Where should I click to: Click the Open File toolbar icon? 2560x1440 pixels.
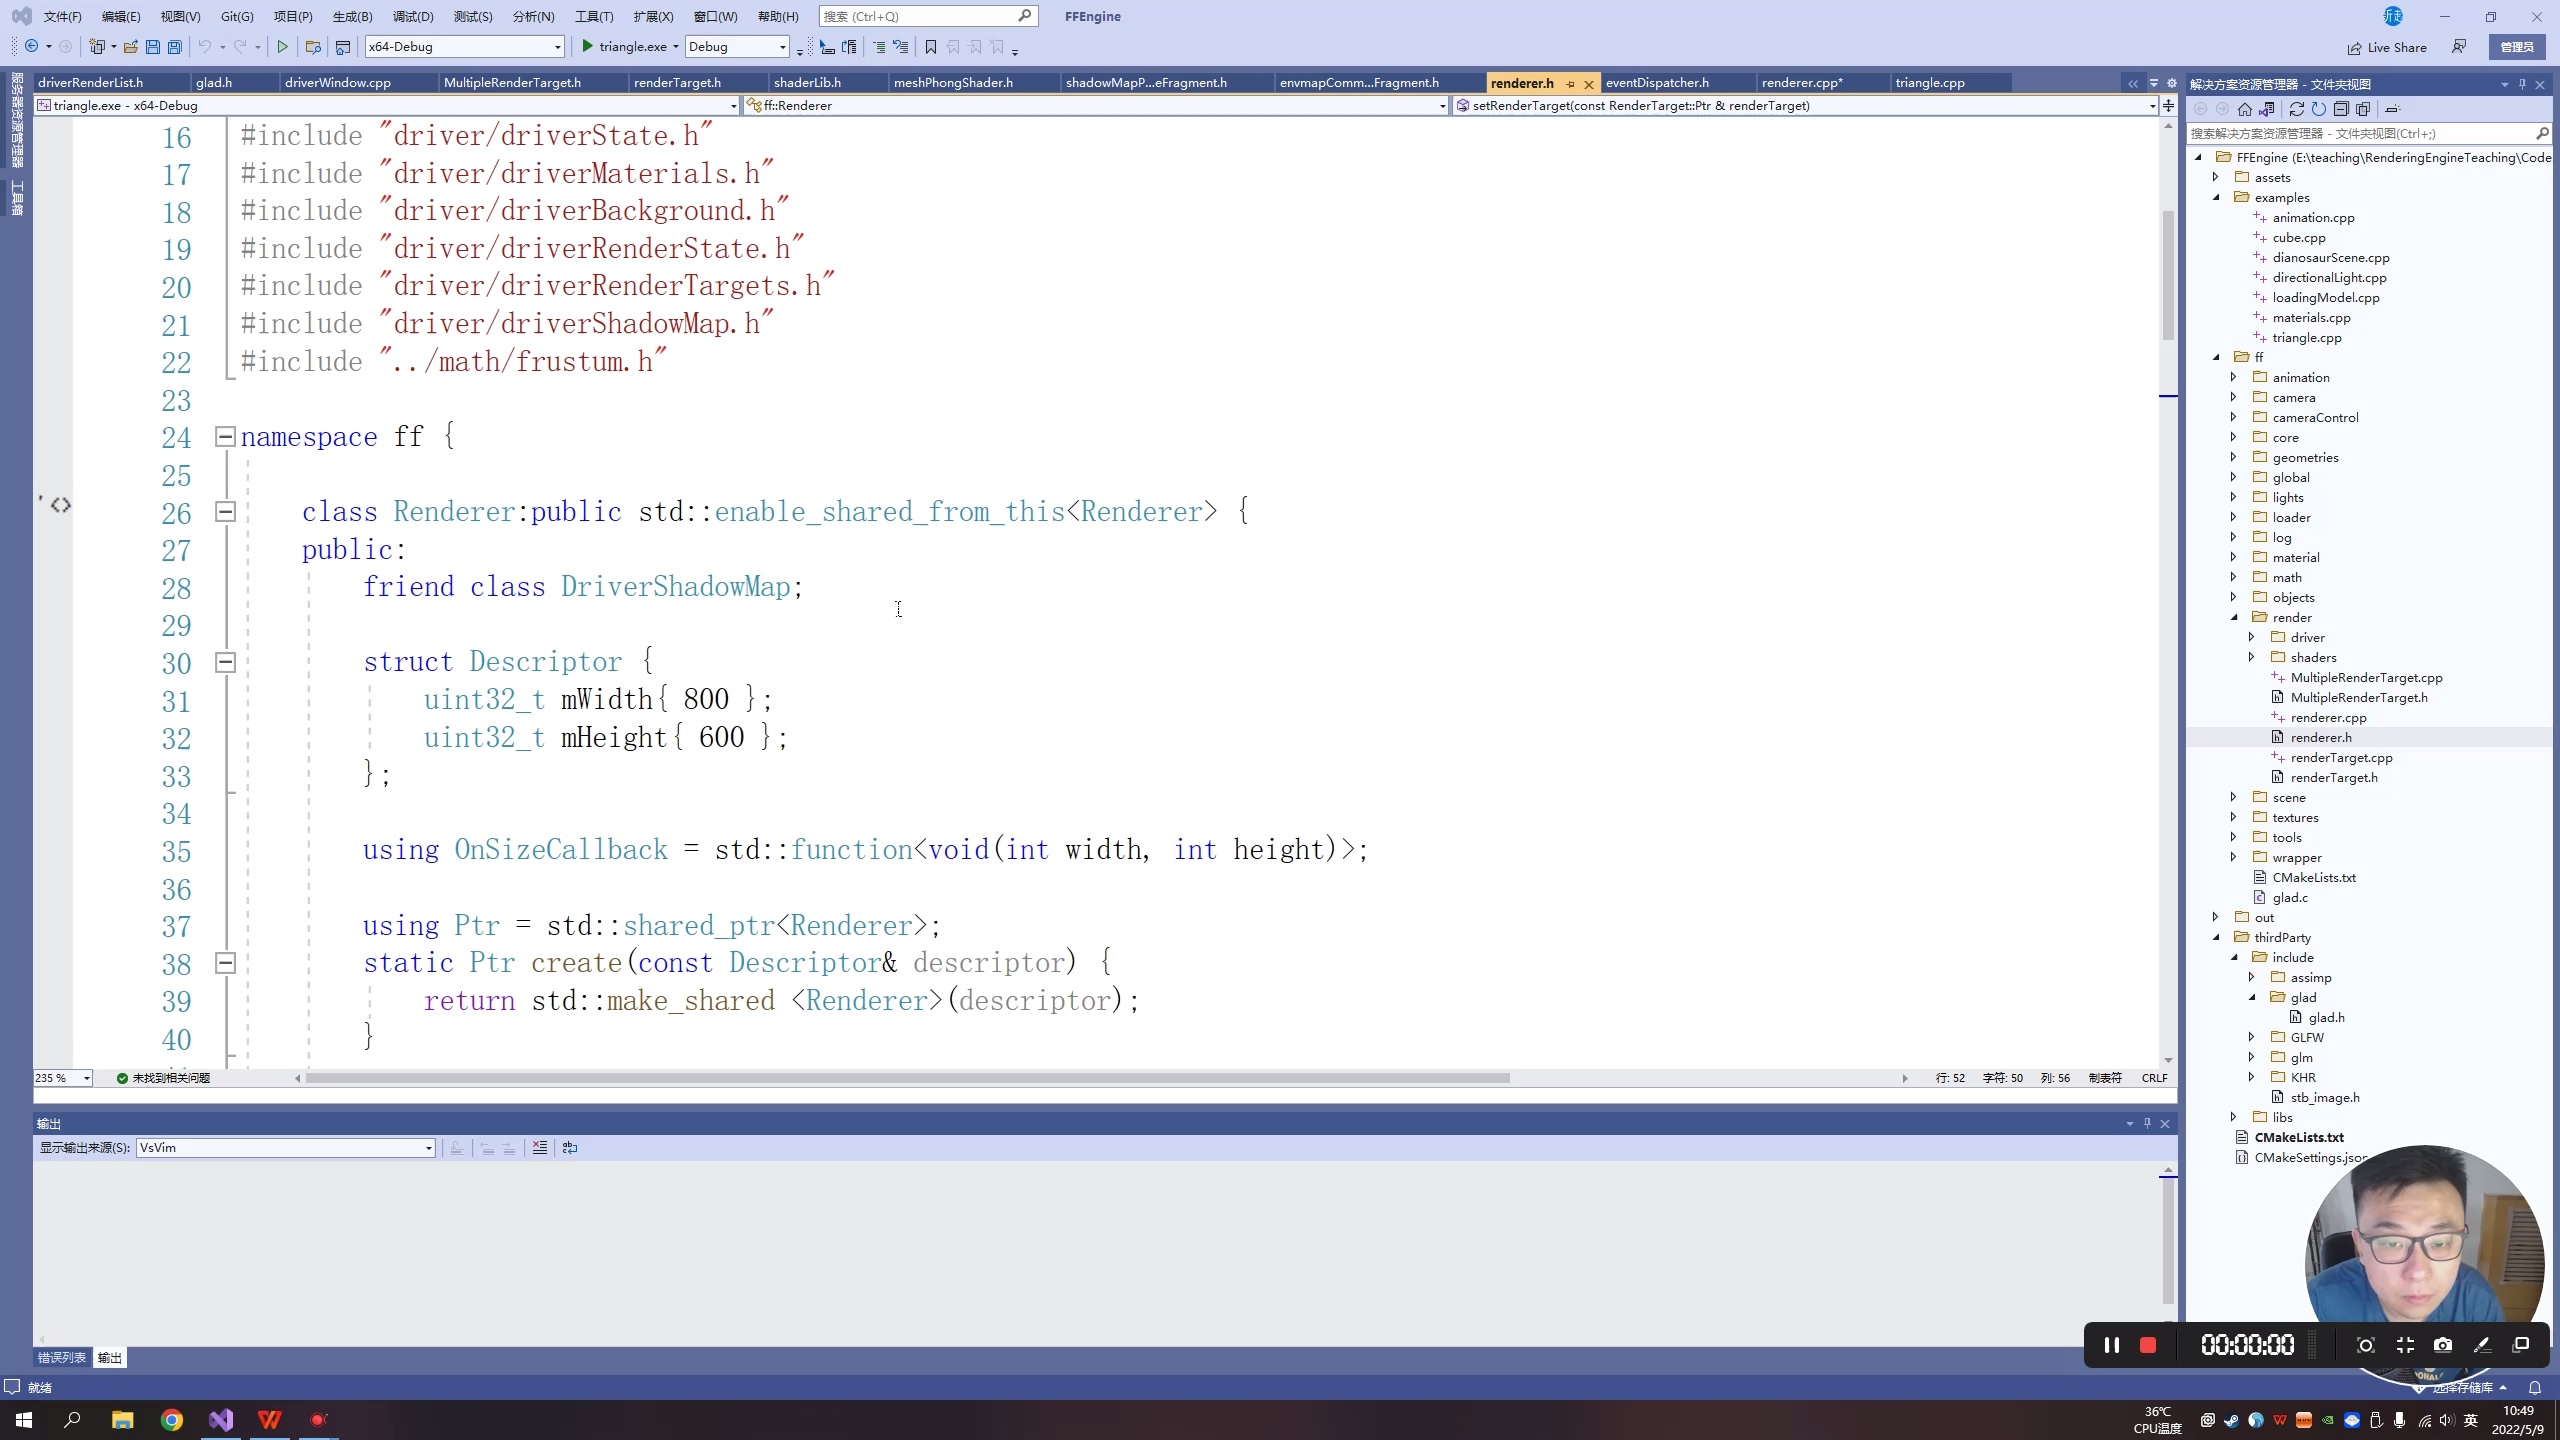(130, 47)
